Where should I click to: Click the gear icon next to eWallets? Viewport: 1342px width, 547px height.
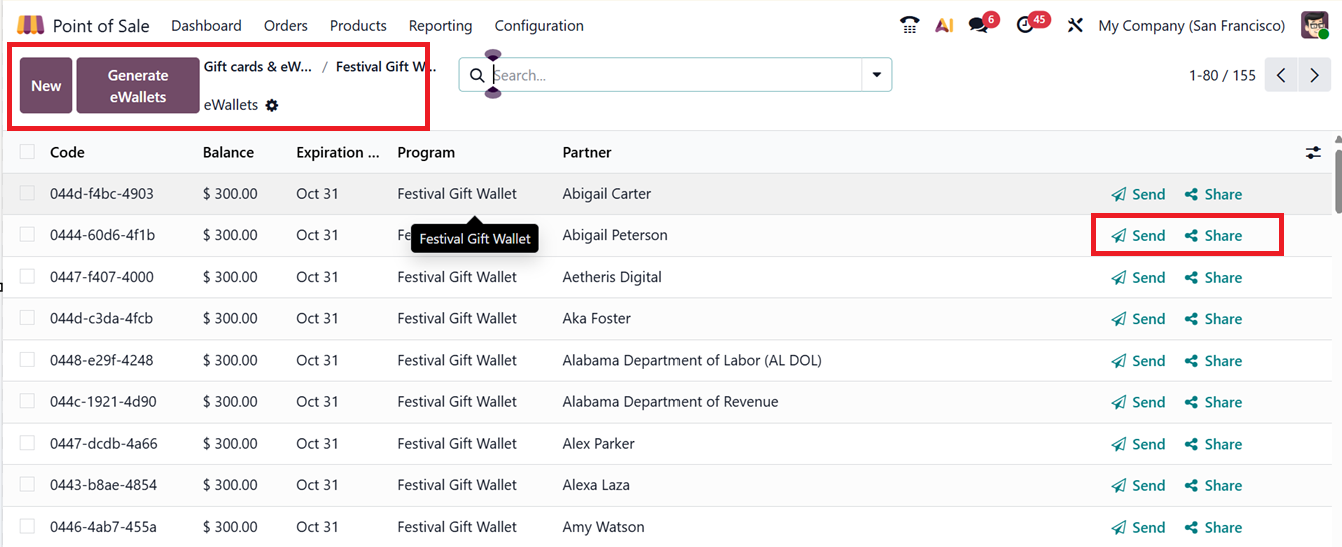[x=272, y=105]
